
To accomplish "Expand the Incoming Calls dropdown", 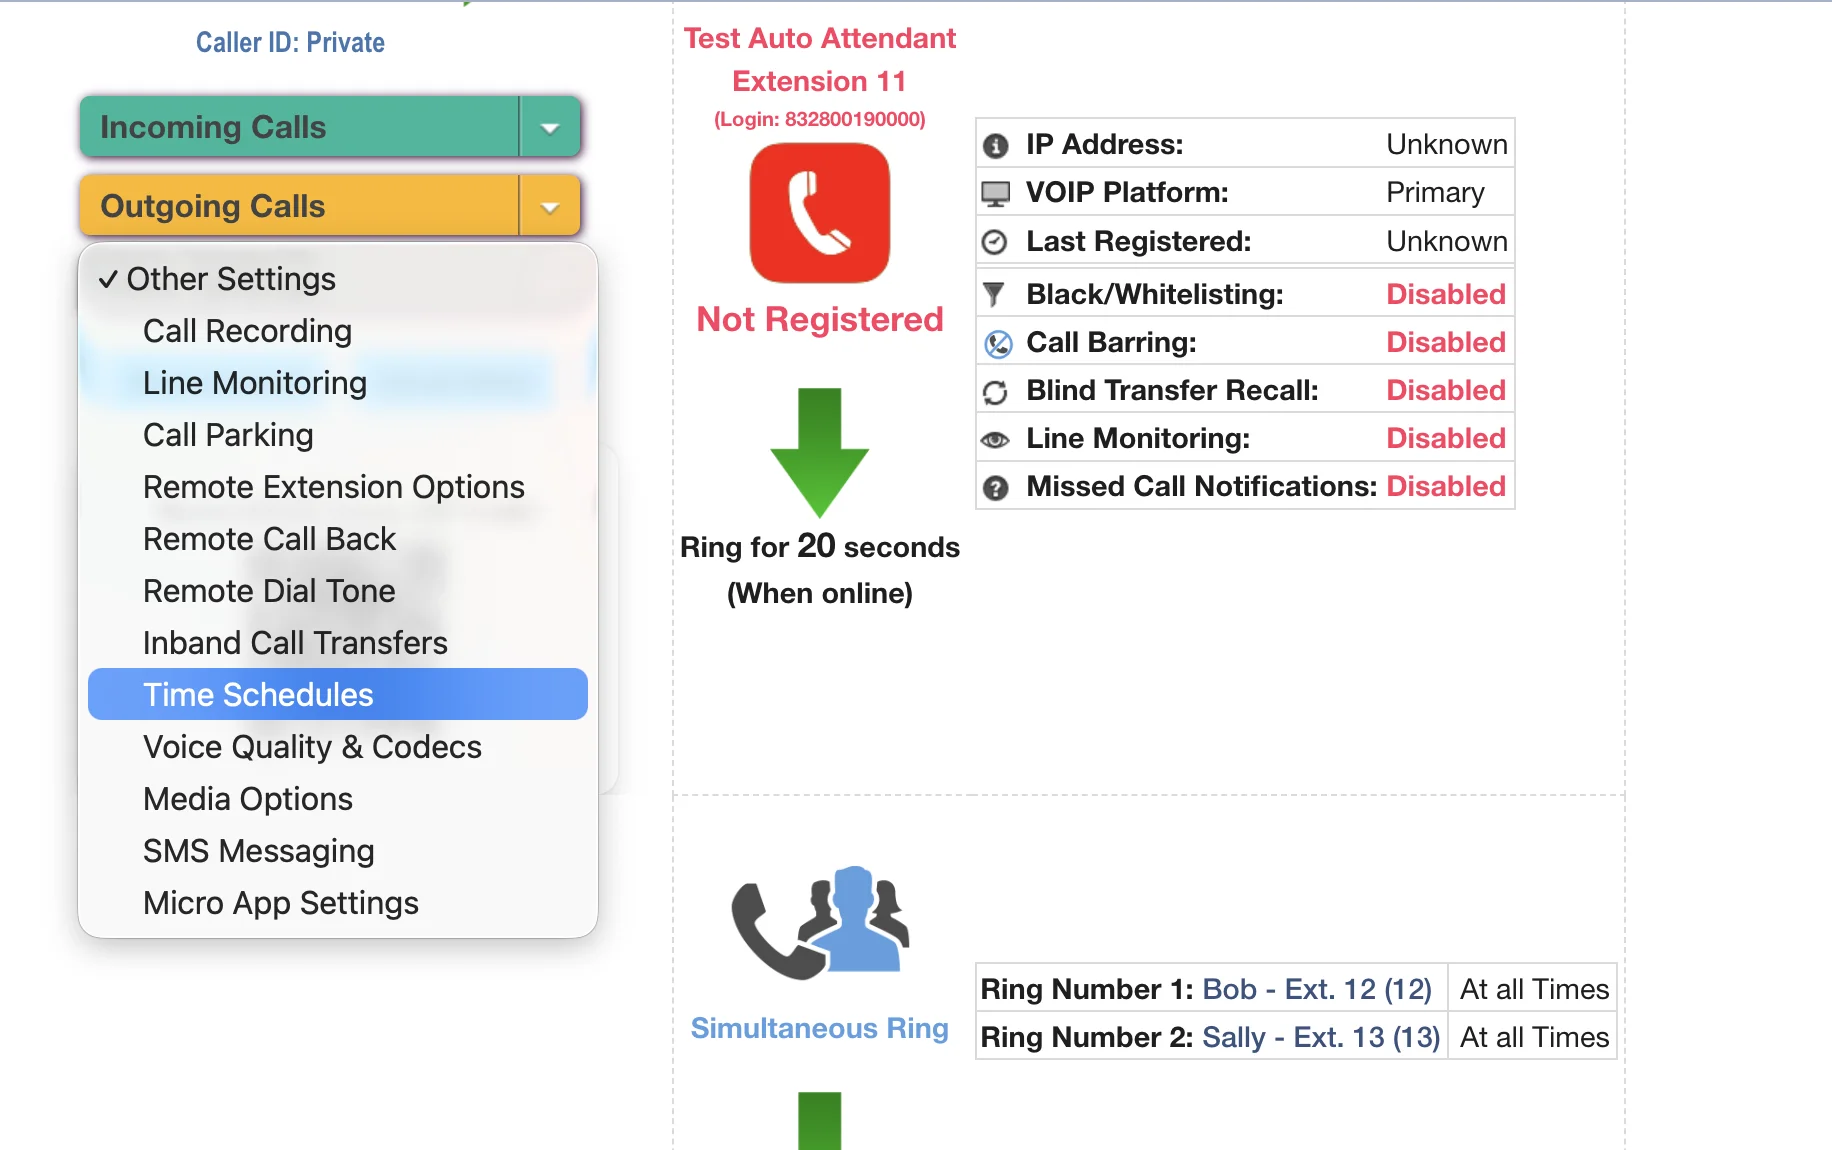I will coord(549,127).
